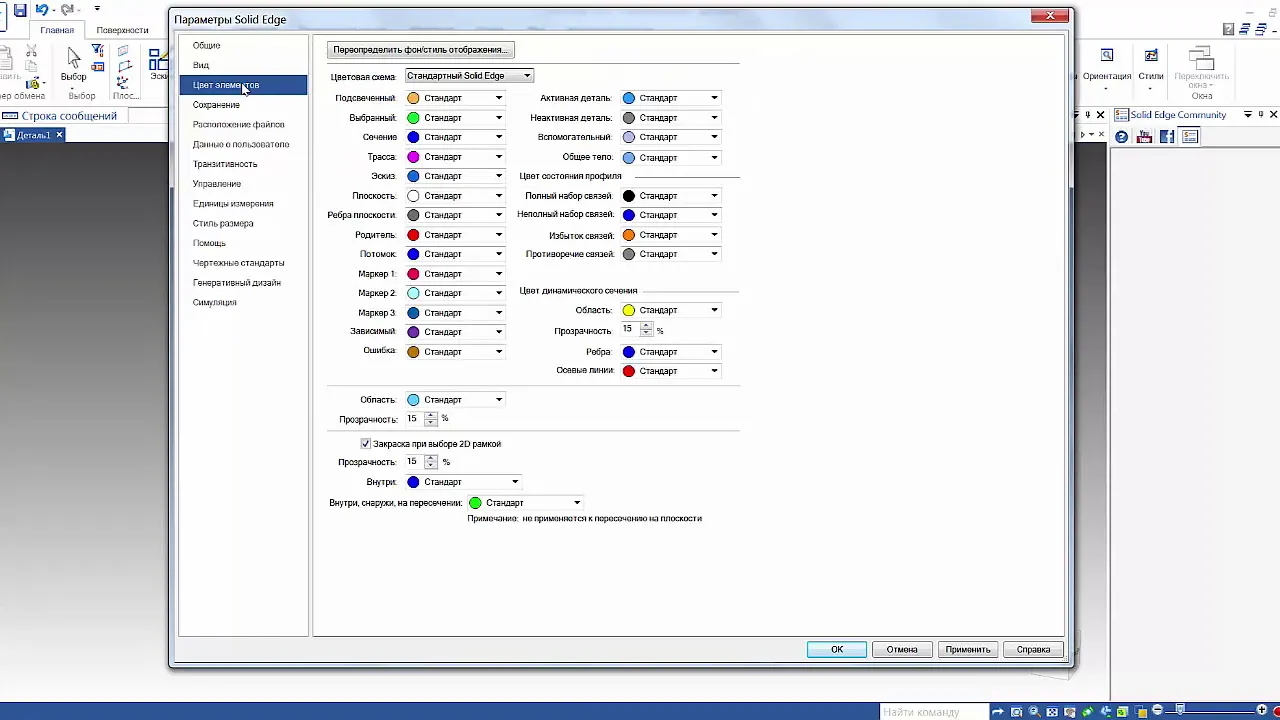
Task: Click the Save icon in quick access toolbar
Action: (x=20, y=10)
